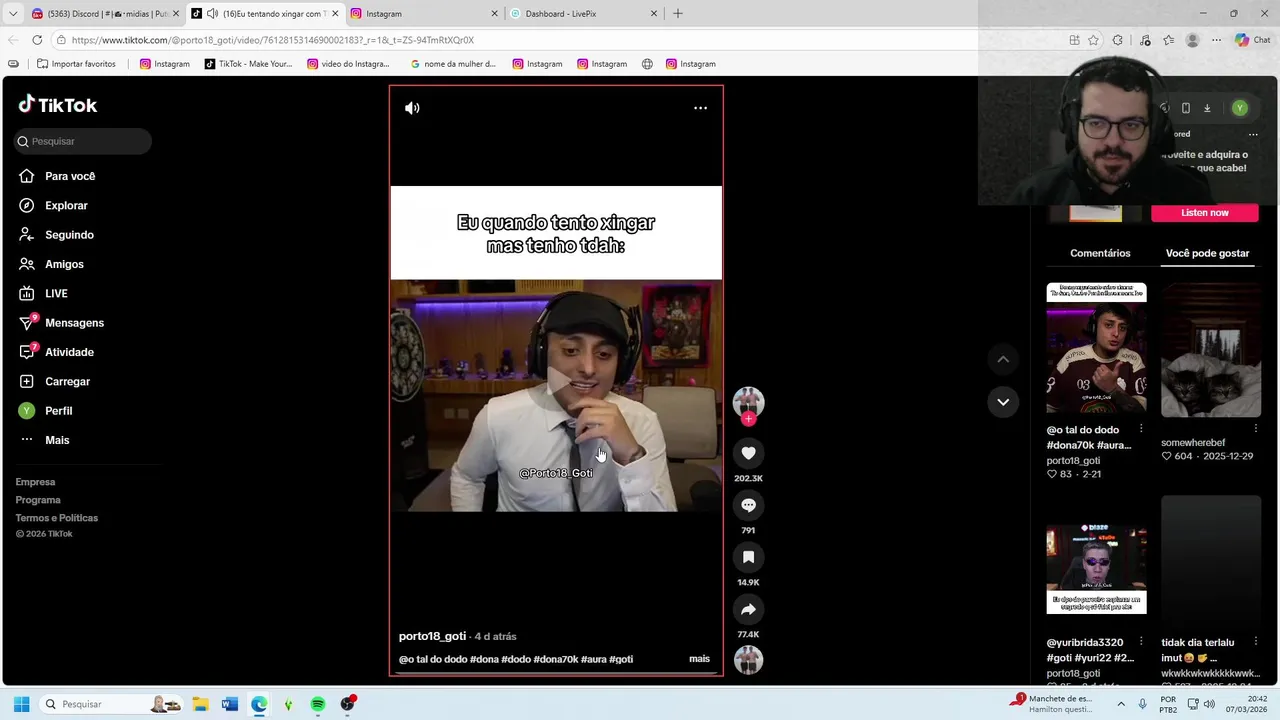The image size is (1280, 720).
Task: Add page to favorites star icon
Action: click(x=1093, y=40)
